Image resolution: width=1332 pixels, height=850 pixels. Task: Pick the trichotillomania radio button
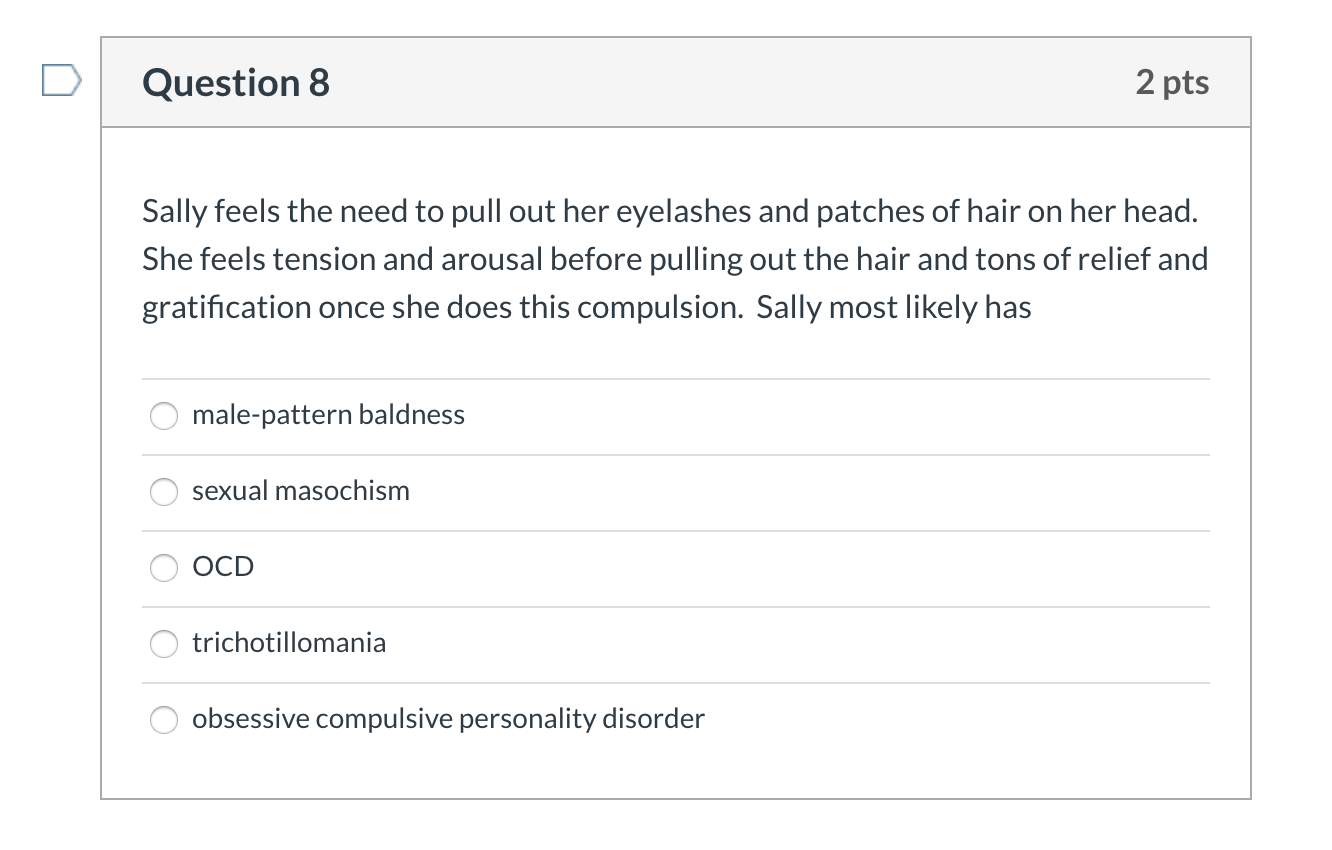coord(164,644)
